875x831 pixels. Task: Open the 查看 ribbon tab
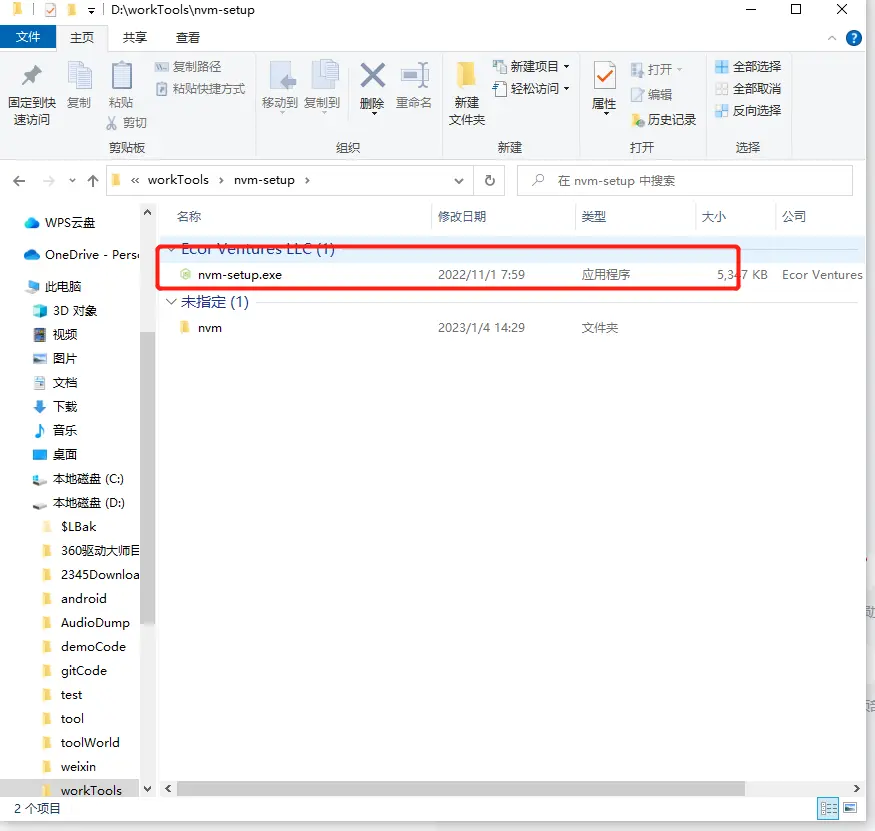point(188,37)
